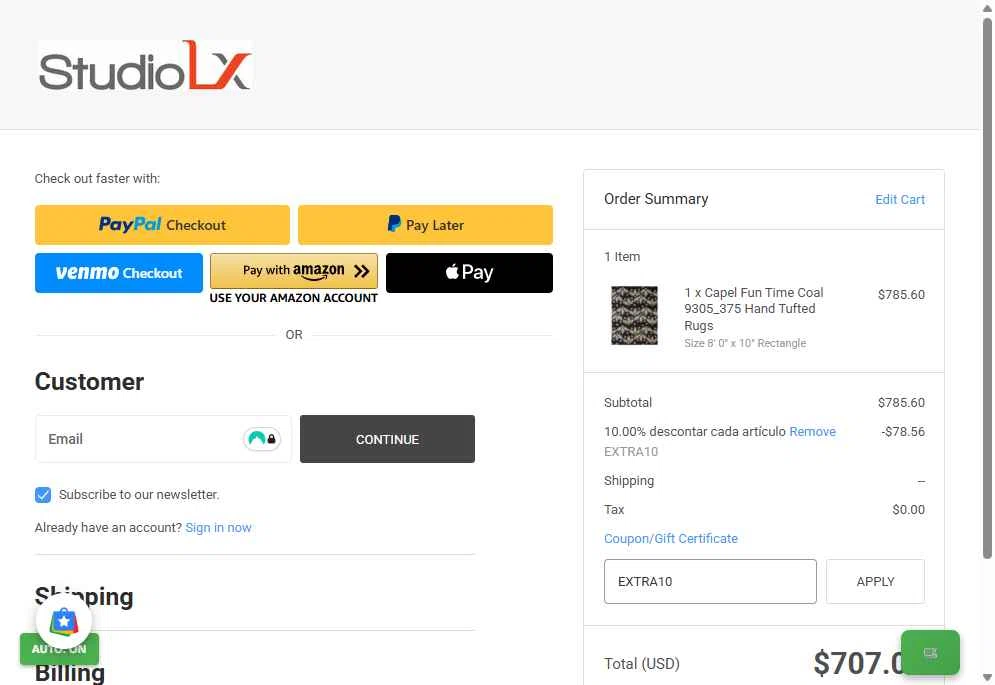Select Venmo Checkout button
Image resolution: width=995 pixels, height=685 pixels.
click(x=119, y=273)
